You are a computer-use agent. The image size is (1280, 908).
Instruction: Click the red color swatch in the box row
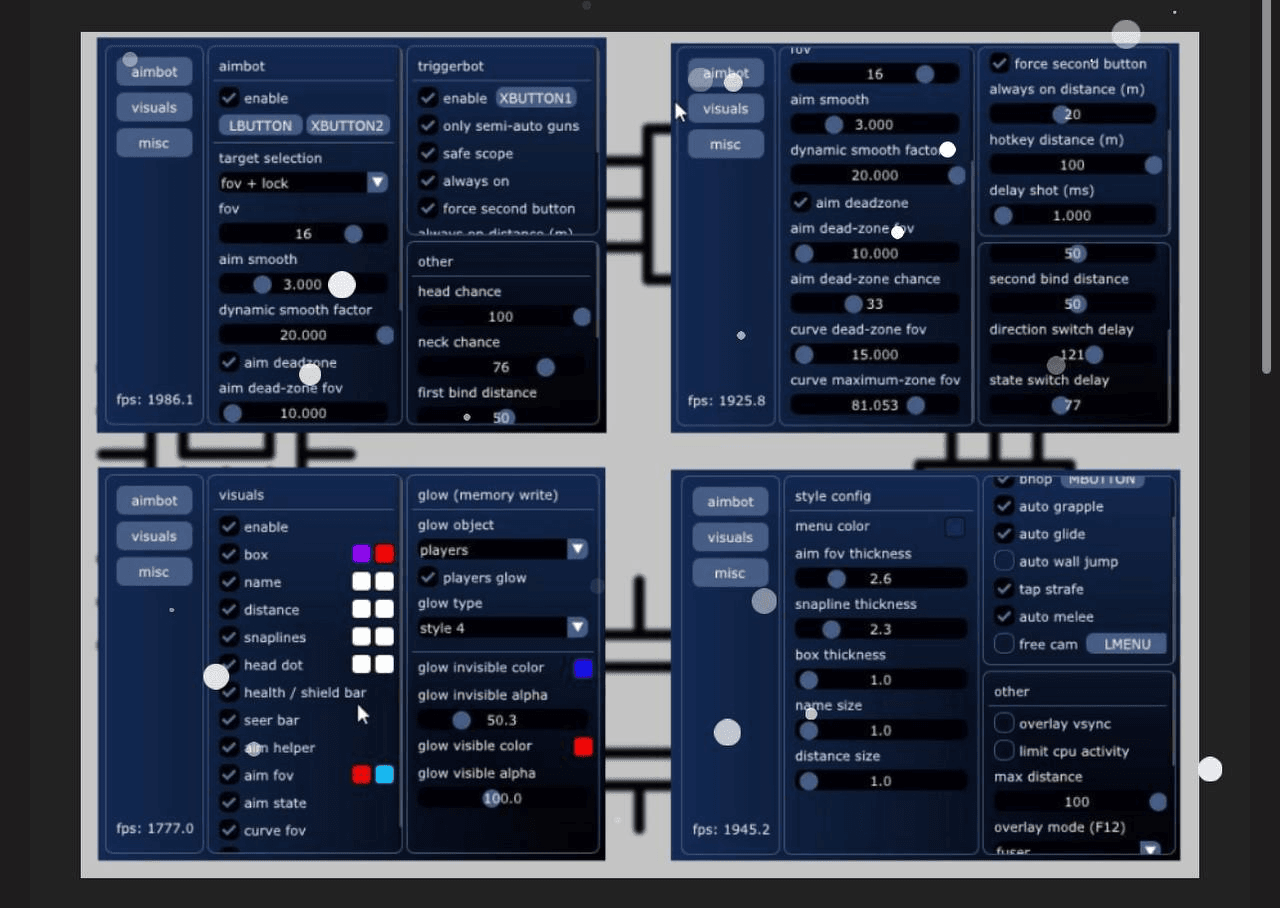(x=384, y=554)
